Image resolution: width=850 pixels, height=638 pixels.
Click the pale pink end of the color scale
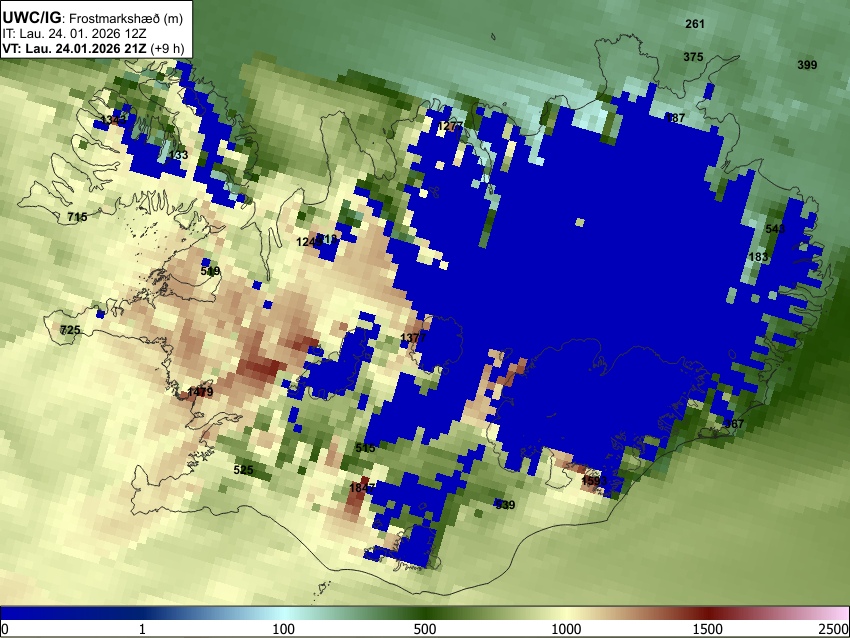(x=838, y=614)
